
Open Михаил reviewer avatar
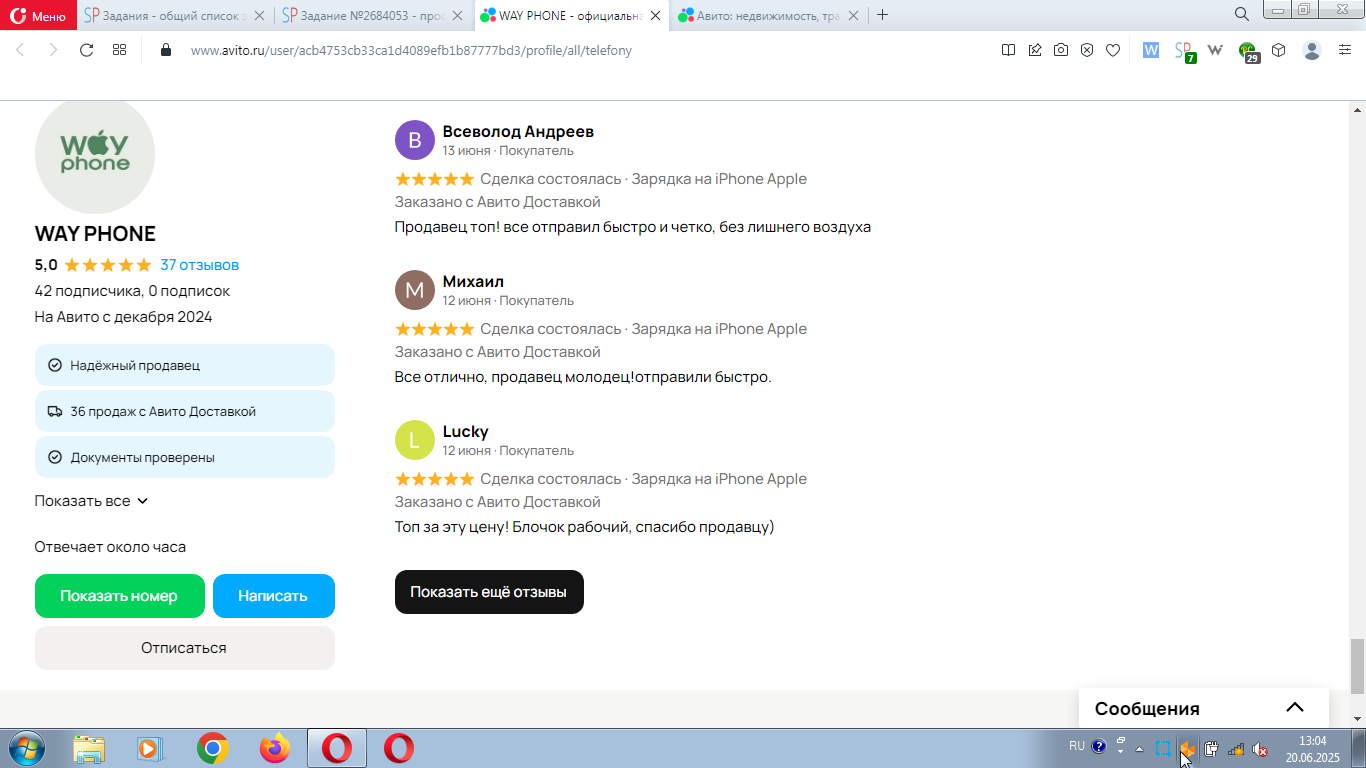415,290
